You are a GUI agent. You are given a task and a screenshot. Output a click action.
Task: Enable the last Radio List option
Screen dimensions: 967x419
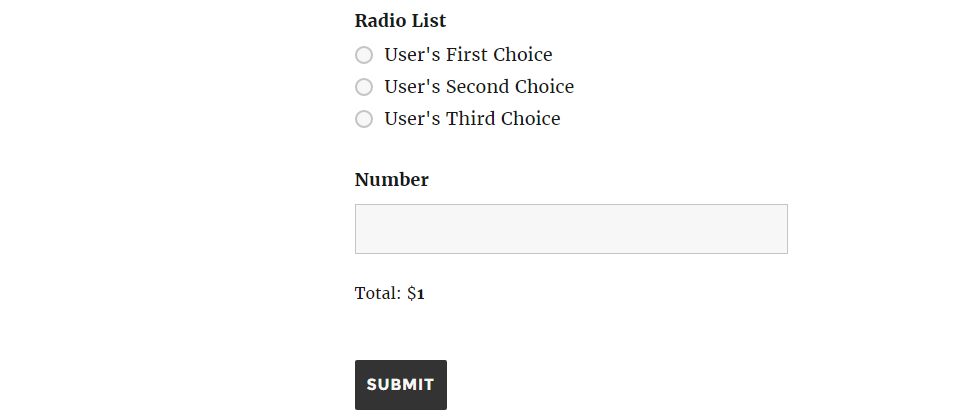click(364, 119)
